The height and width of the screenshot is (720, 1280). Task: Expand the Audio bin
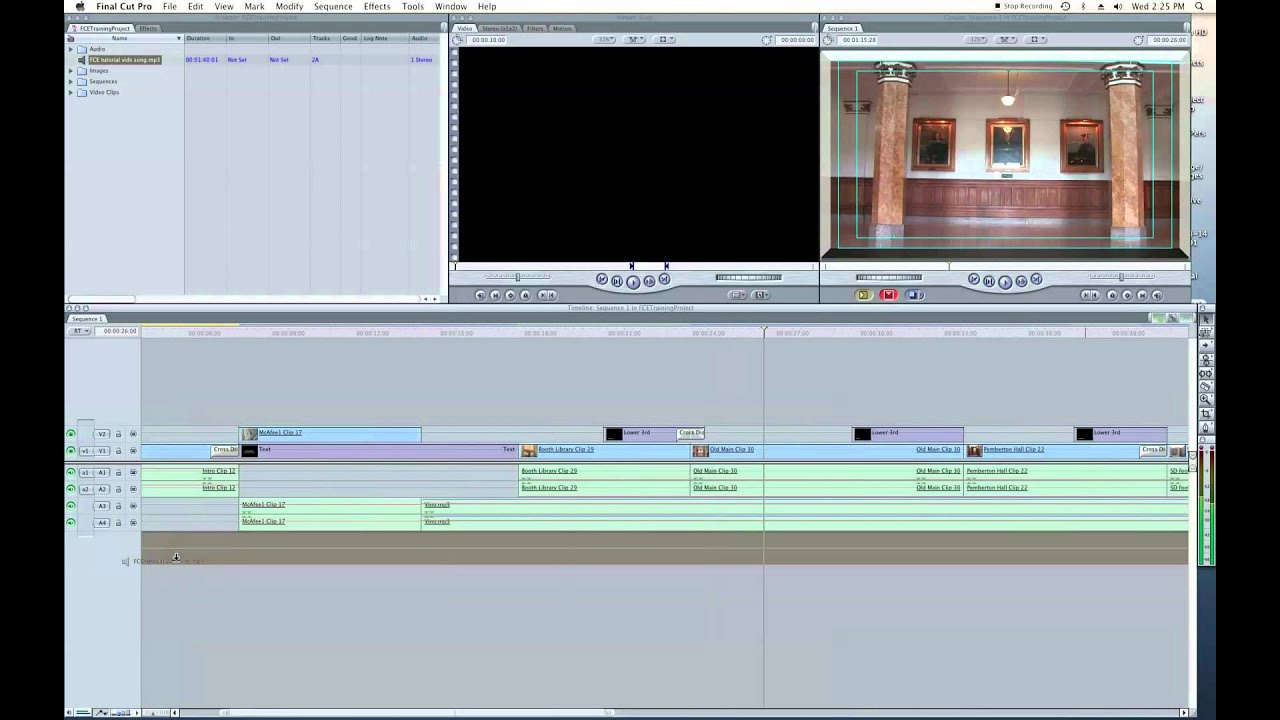[71, 49]
